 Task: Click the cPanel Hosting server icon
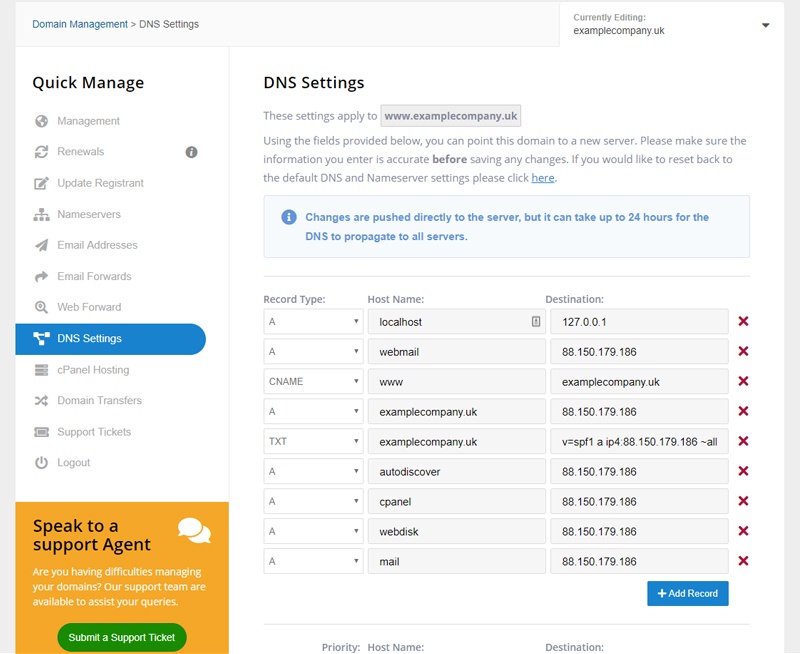tap(41, 370)
